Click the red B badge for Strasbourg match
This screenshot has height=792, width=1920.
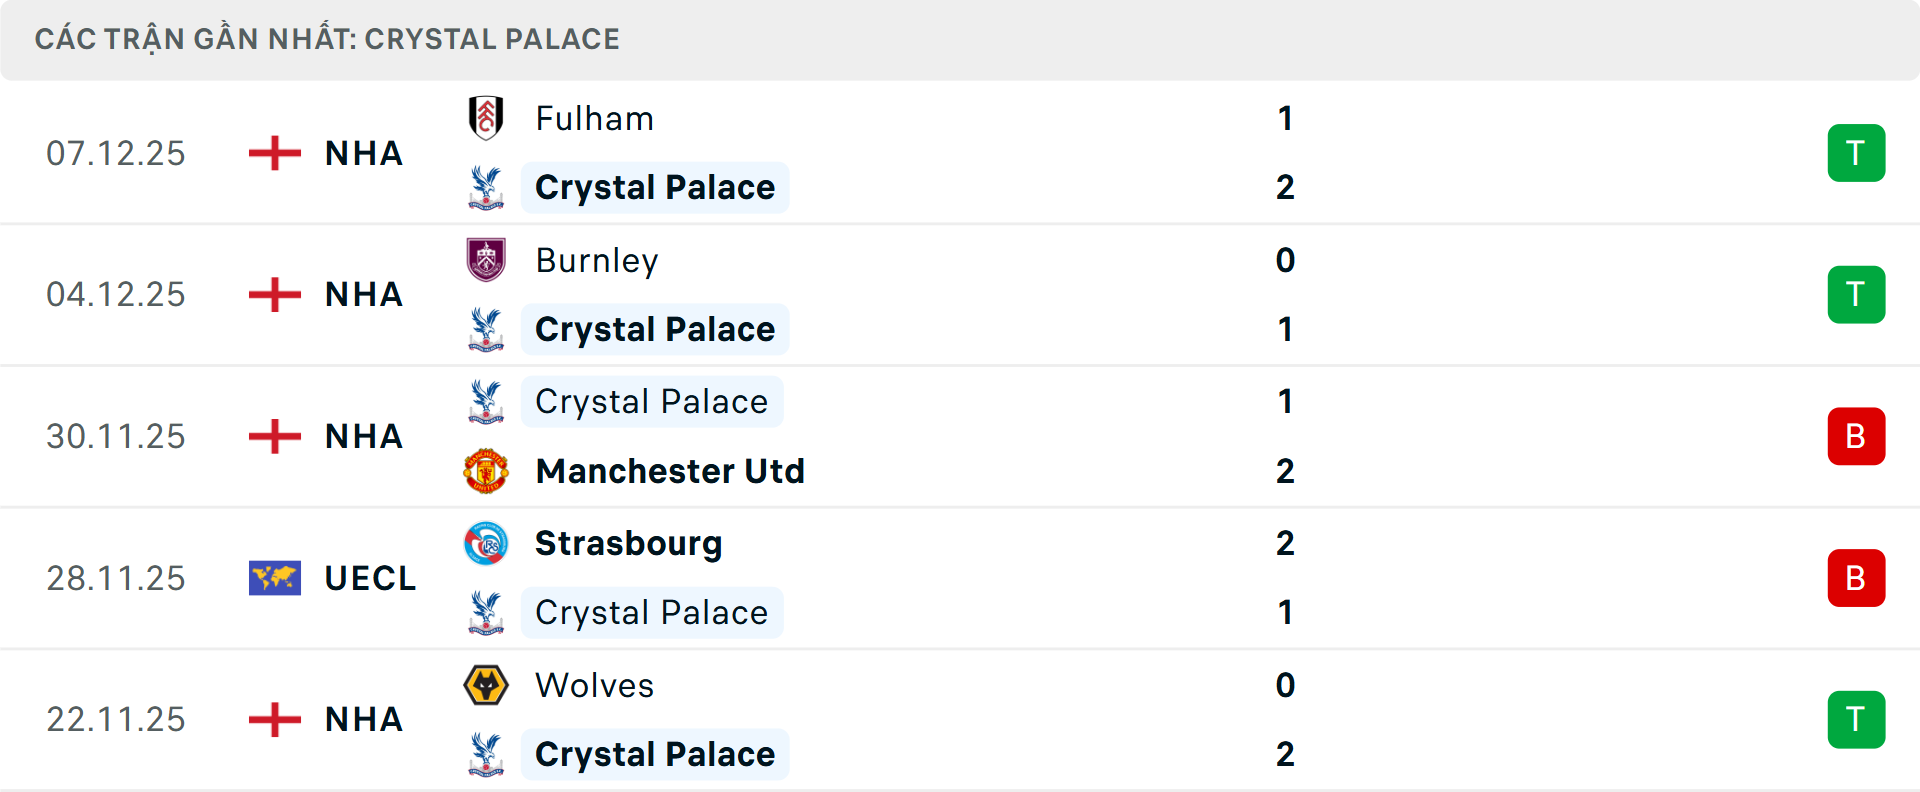click(1856, 578)
